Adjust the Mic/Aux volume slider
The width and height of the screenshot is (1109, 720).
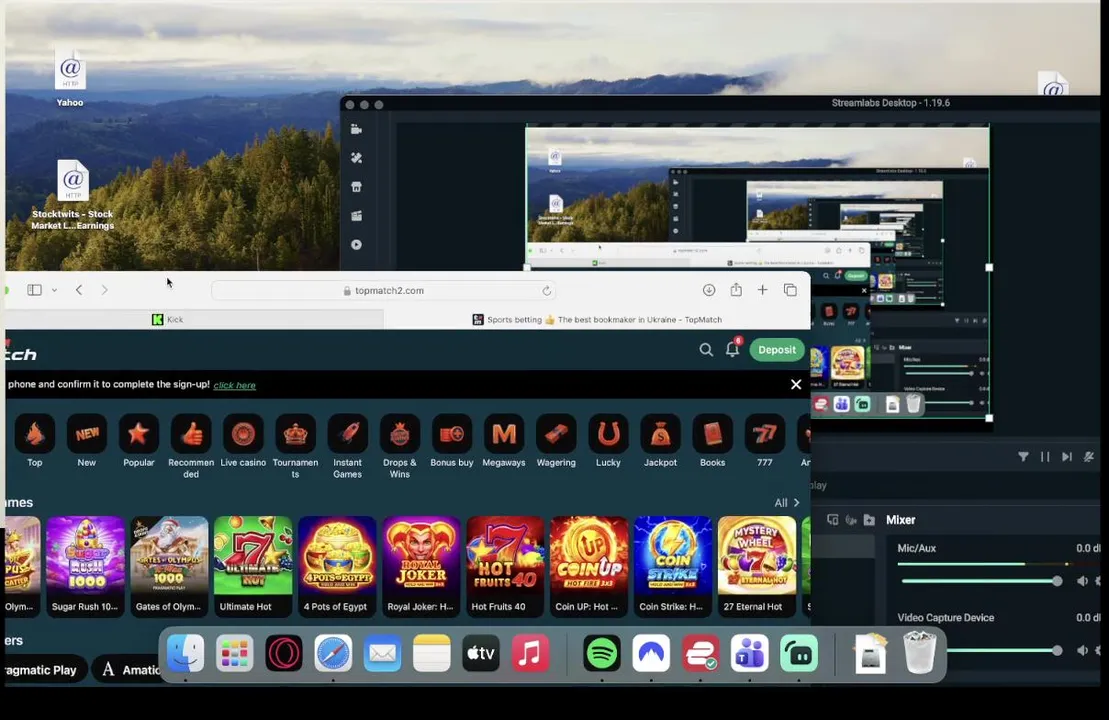point(980,581)
